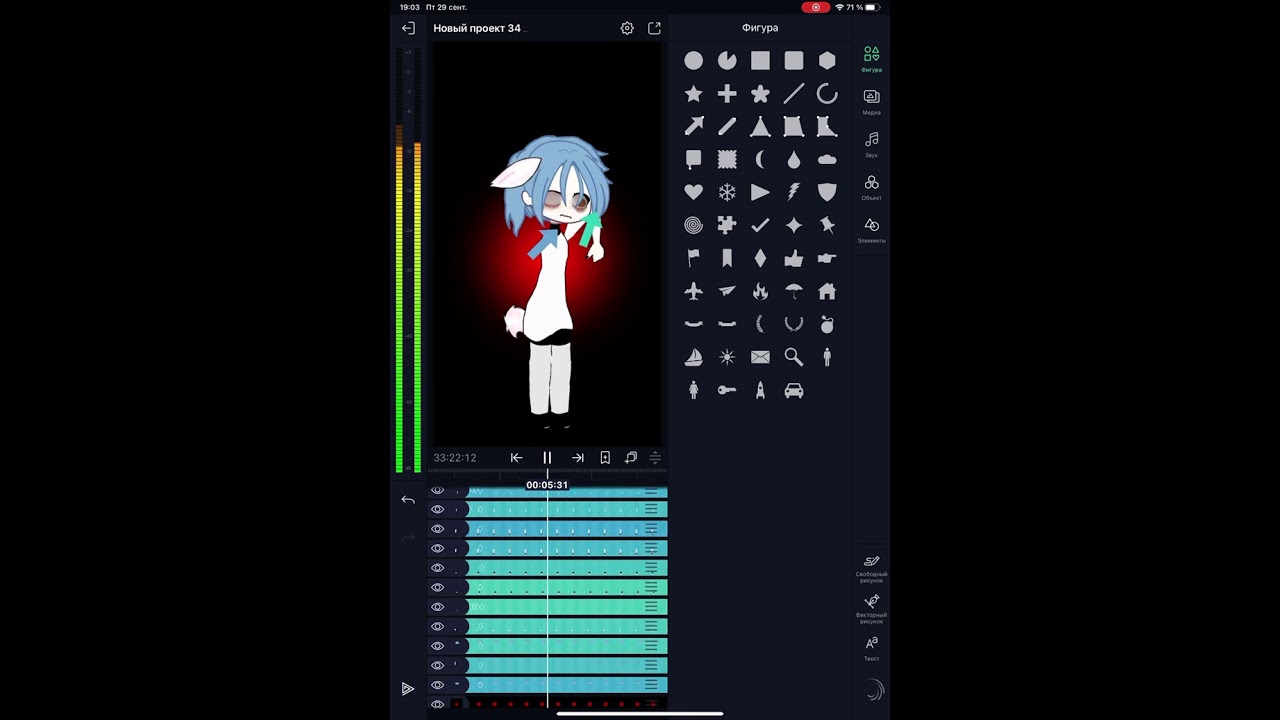Screen dimensions: 1280x720
Task: Exit project with back icon
Action: (x=408, y=28)
